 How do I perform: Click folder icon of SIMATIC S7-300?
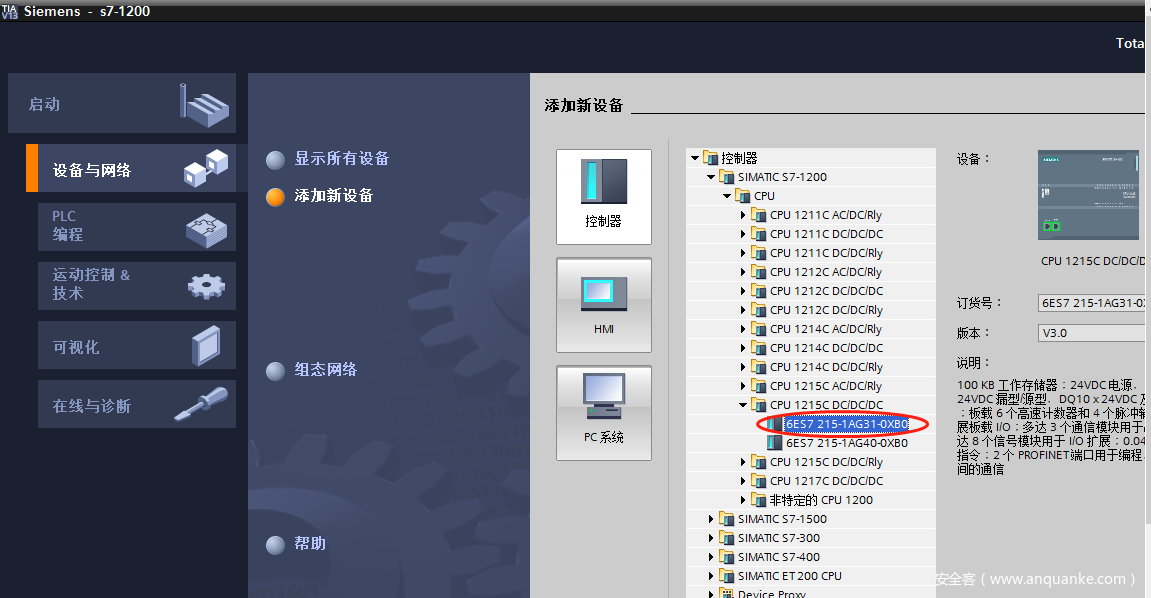(x=726, y=538)
